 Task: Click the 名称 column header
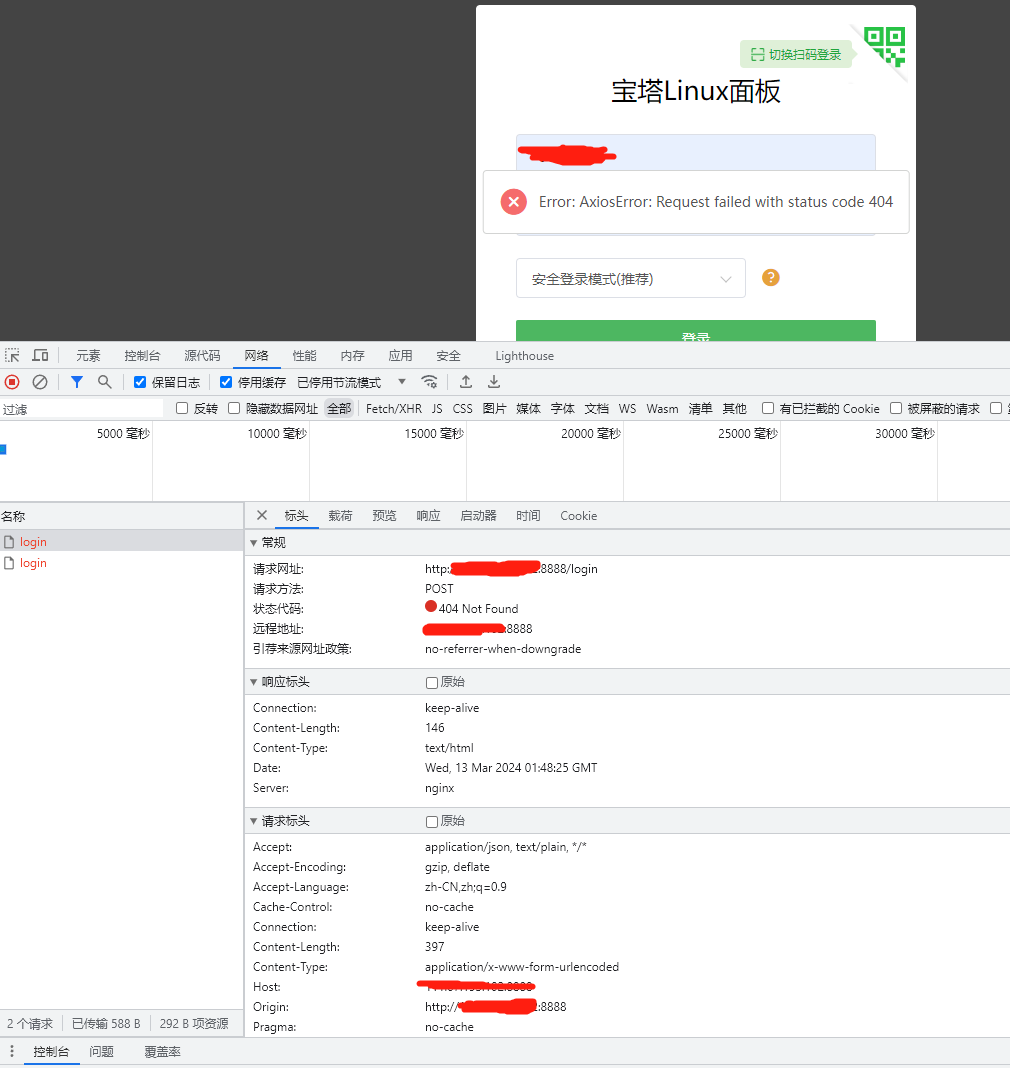tap(122, 516)
